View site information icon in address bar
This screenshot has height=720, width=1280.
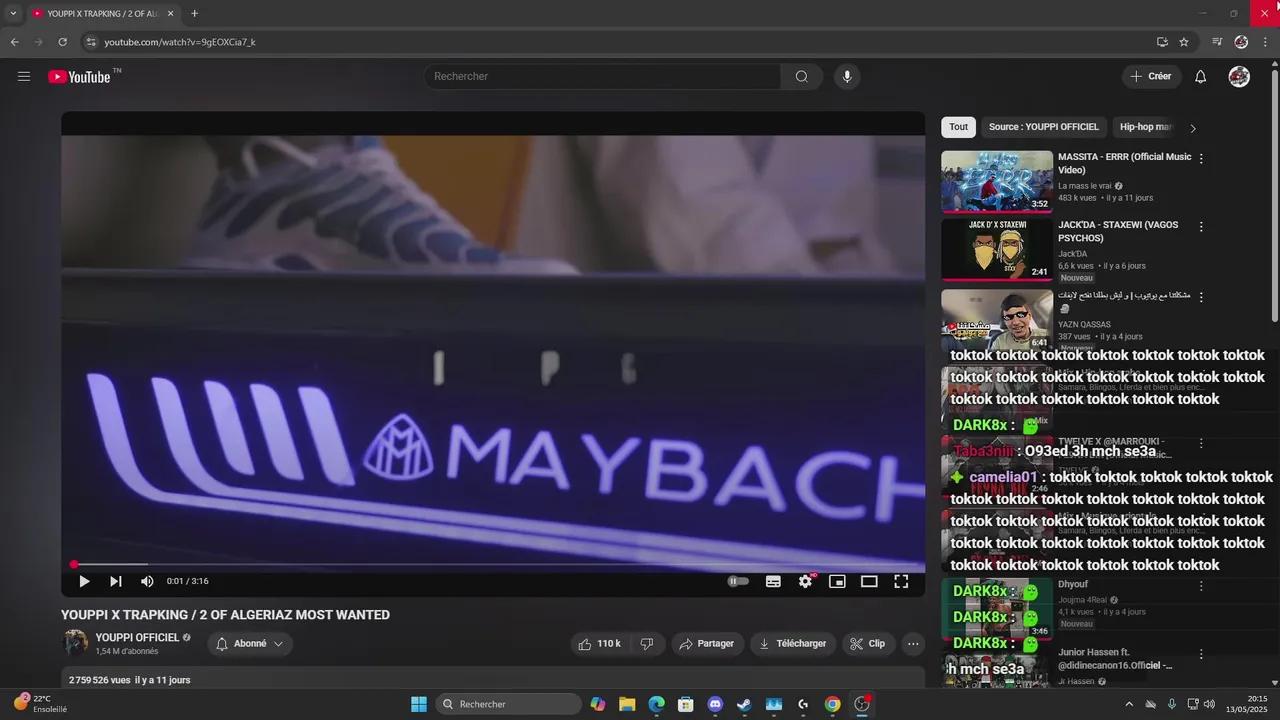pos(91,42)
